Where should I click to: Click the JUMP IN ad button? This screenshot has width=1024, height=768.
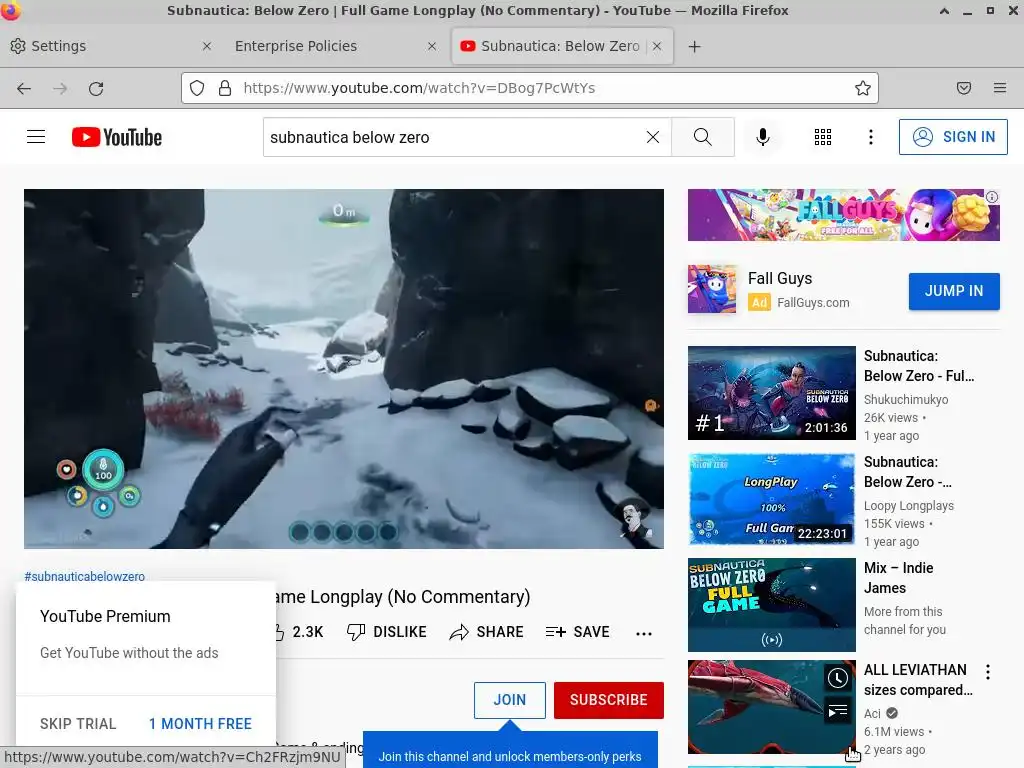point(954,291)
